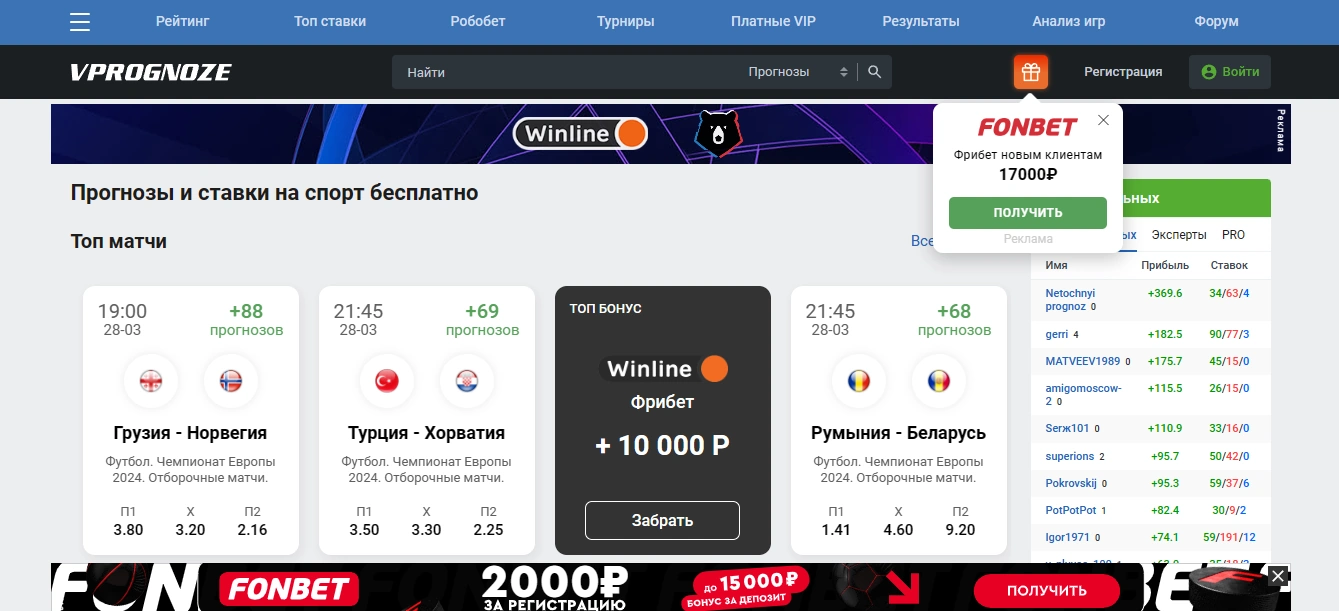Click the search magnifier icon
Image resolution: width=1339 pixels, height=611 pixels.
pos(874,72)
